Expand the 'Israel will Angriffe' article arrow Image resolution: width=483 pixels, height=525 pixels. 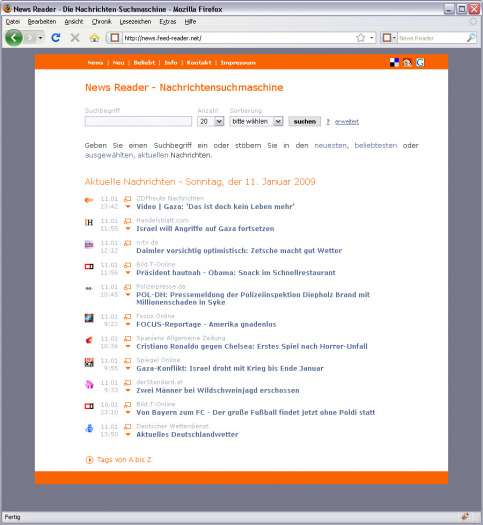(128, 229)
